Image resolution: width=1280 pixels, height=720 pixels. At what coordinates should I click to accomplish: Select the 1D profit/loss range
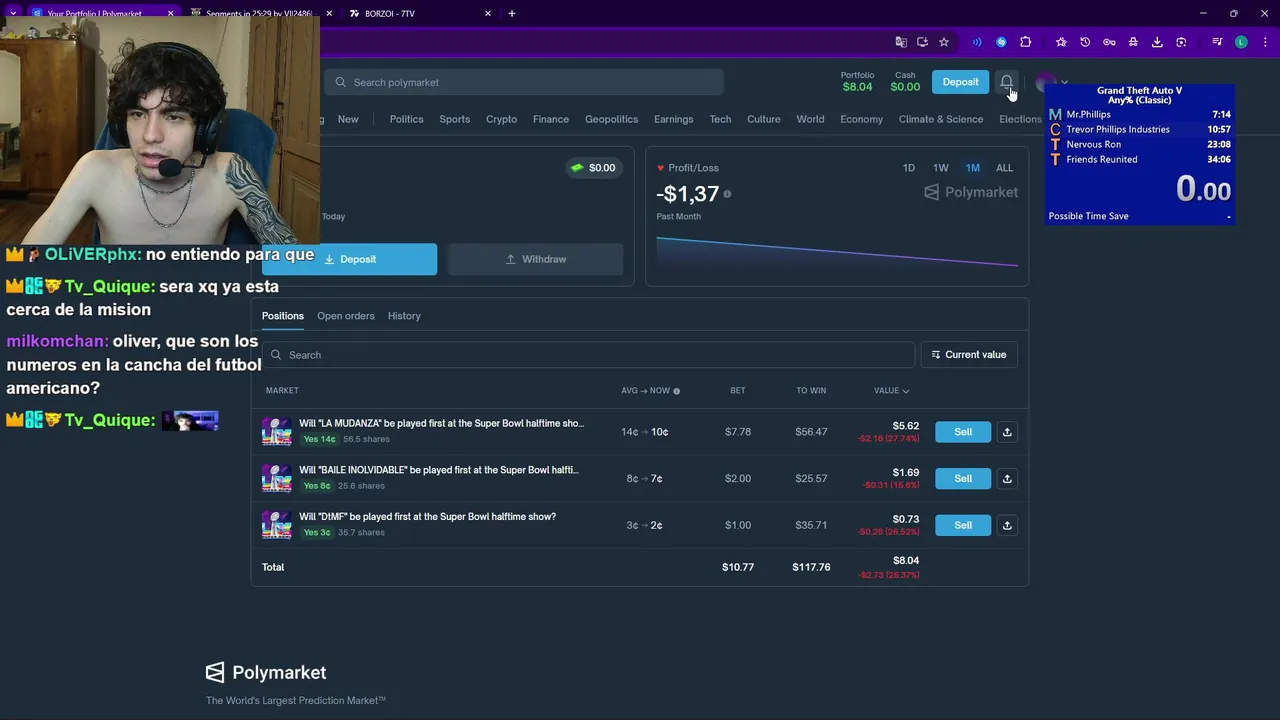tap(909, 168)
